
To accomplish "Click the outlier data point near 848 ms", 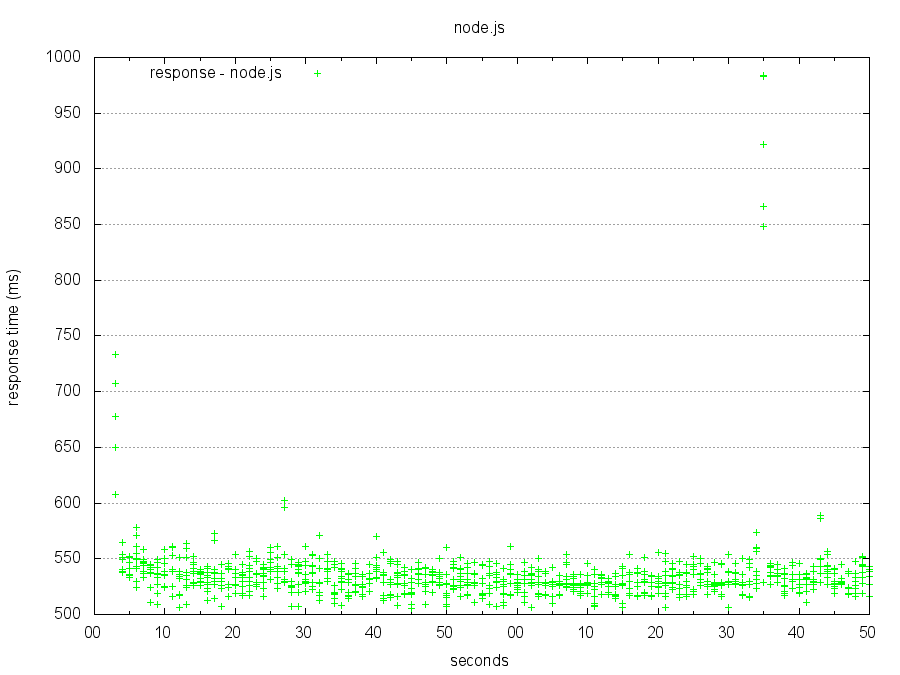I will point(765,226).
